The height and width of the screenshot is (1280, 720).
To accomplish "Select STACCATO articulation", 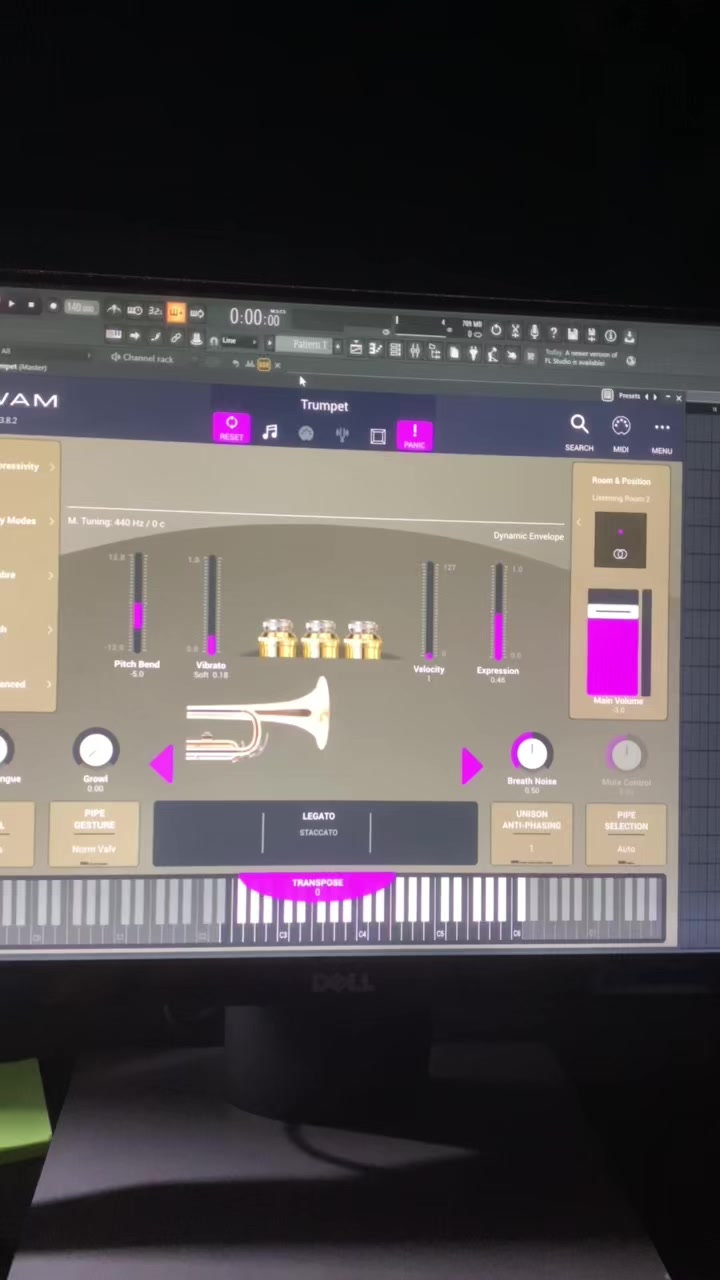I will [x=318, y=832].
